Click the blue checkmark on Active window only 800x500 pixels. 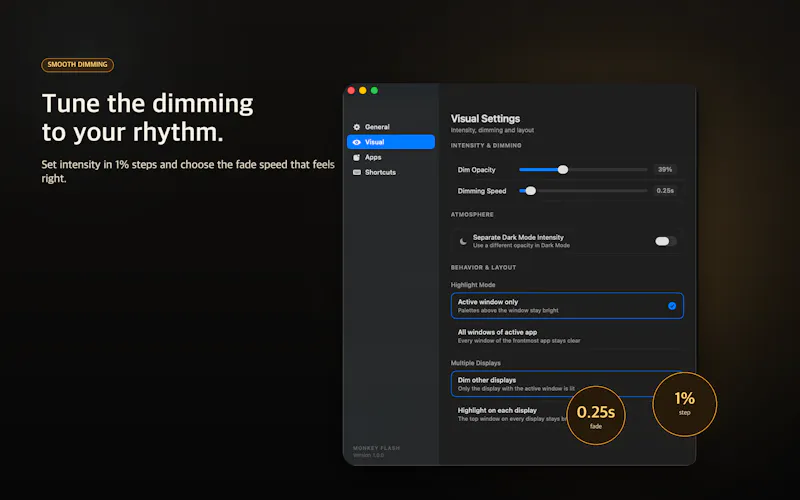coord(672,306)
